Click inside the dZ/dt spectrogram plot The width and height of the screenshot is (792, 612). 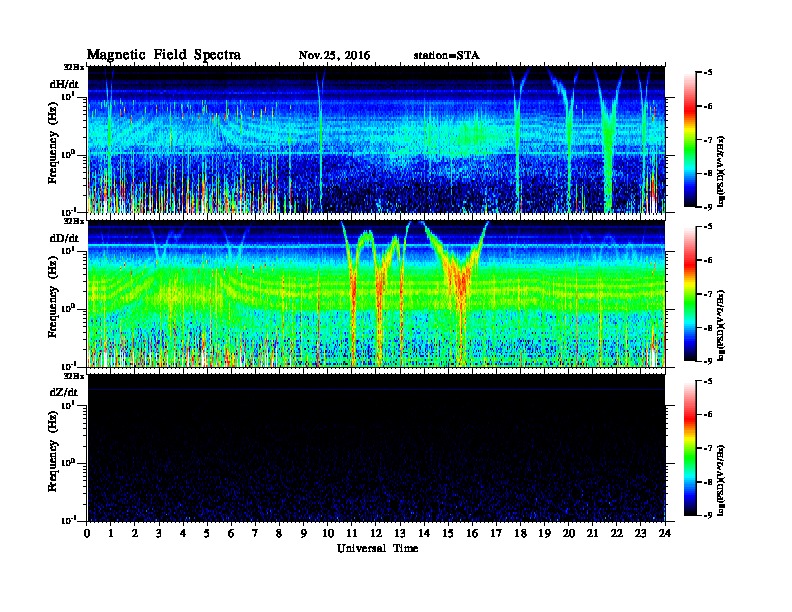tap(377, 448)
